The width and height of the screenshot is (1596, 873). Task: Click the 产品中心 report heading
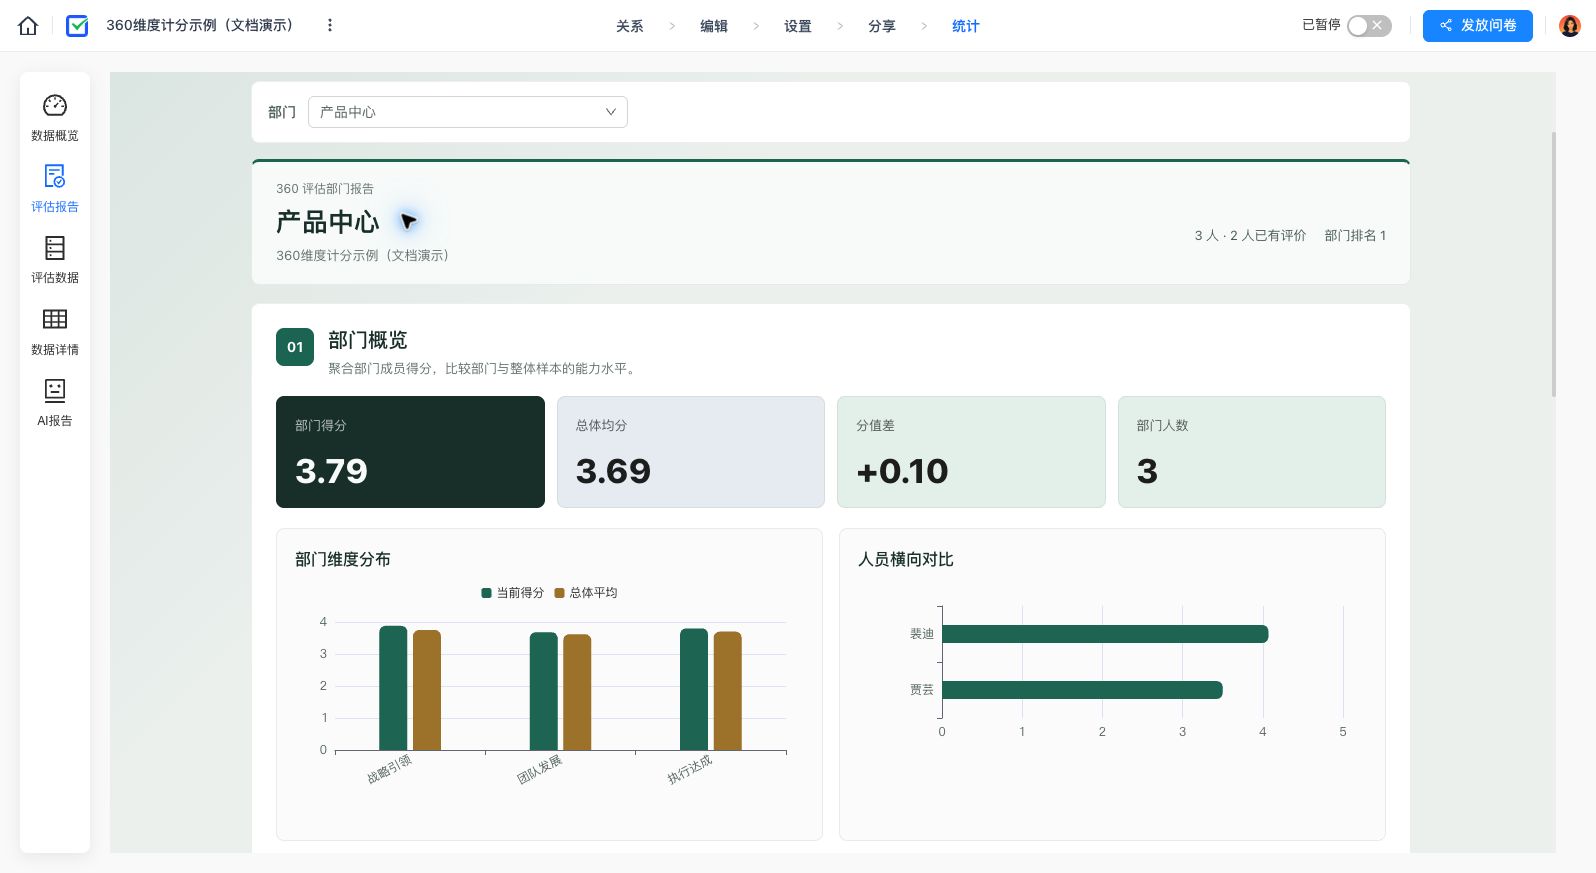pos(328,222)
